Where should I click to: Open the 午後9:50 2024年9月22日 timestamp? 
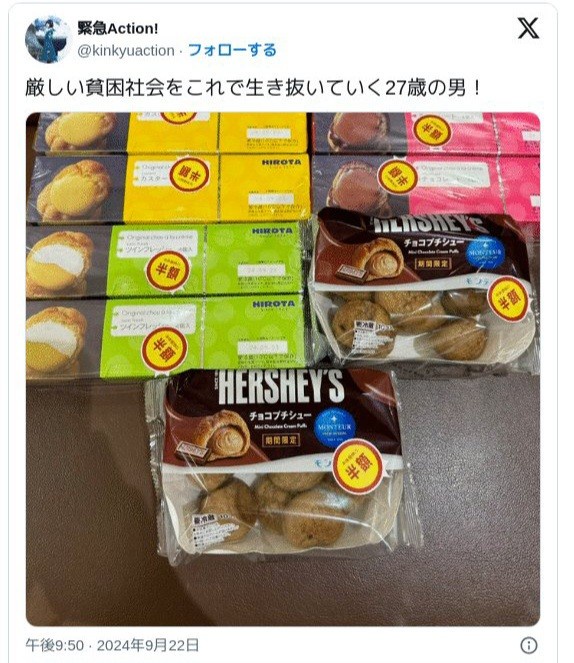[112, 645]
